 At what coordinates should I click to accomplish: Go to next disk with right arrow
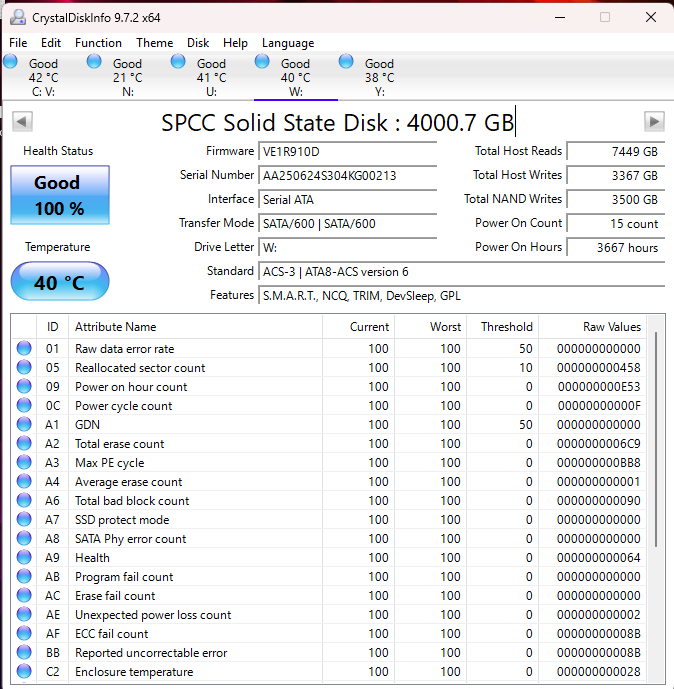tap(654, 121)
